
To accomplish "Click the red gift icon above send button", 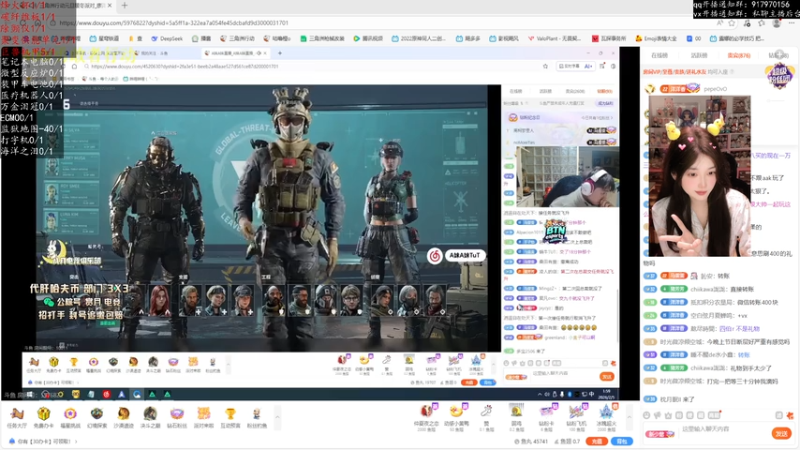I will point(790,416).
